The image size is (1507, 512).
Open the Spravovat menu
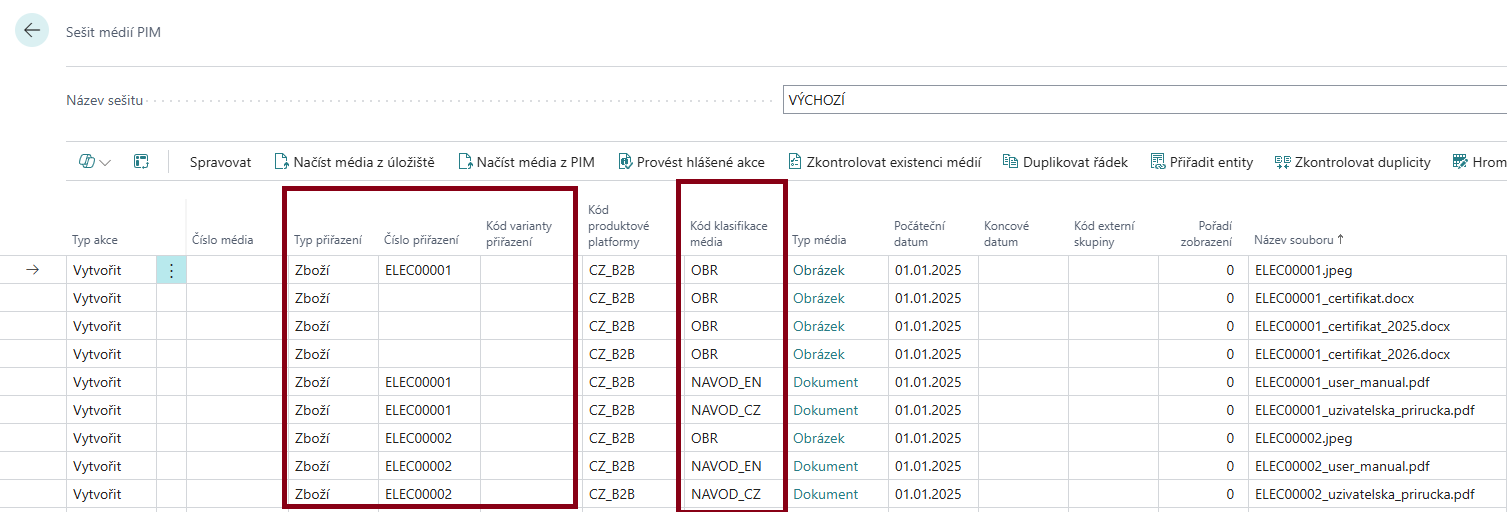220,162
